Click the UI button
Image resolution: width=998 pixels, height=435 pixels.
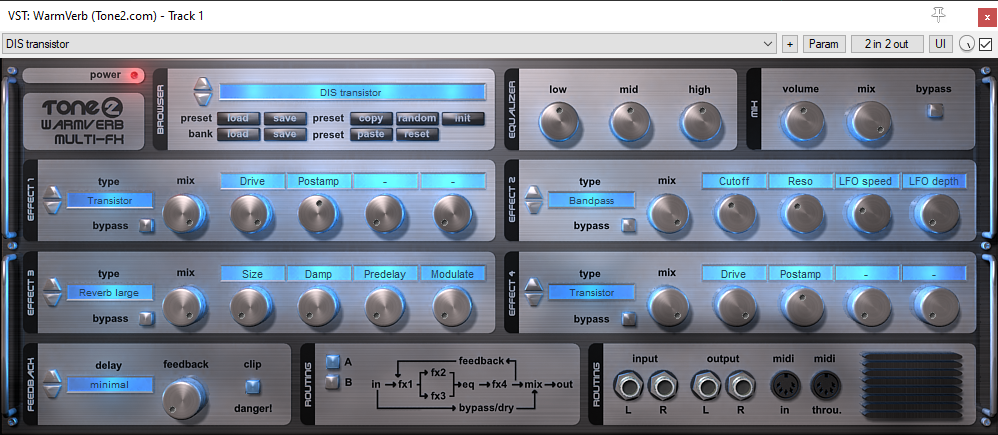pyautogui.click(x=940, y=44)
